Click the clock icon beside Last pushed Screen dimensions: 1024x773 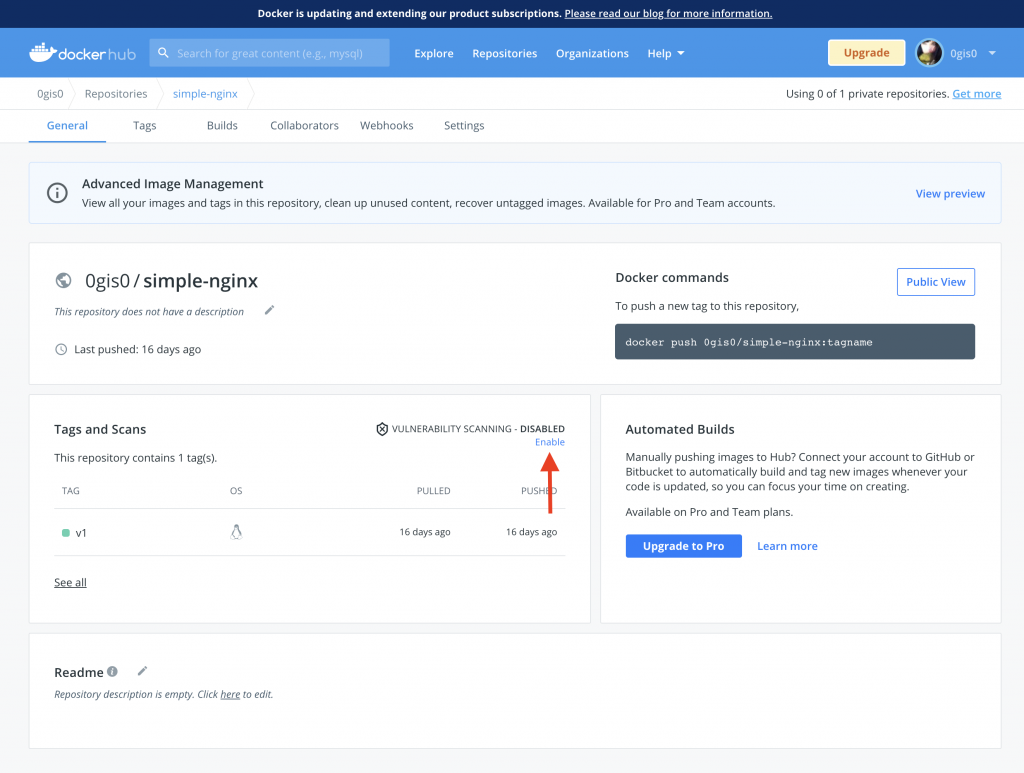click(x=61, y=349)
